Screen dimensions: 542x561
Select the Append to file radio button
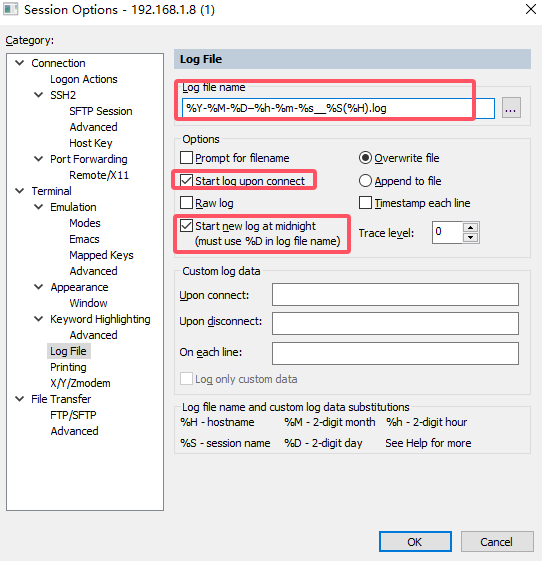click(365, 181)
